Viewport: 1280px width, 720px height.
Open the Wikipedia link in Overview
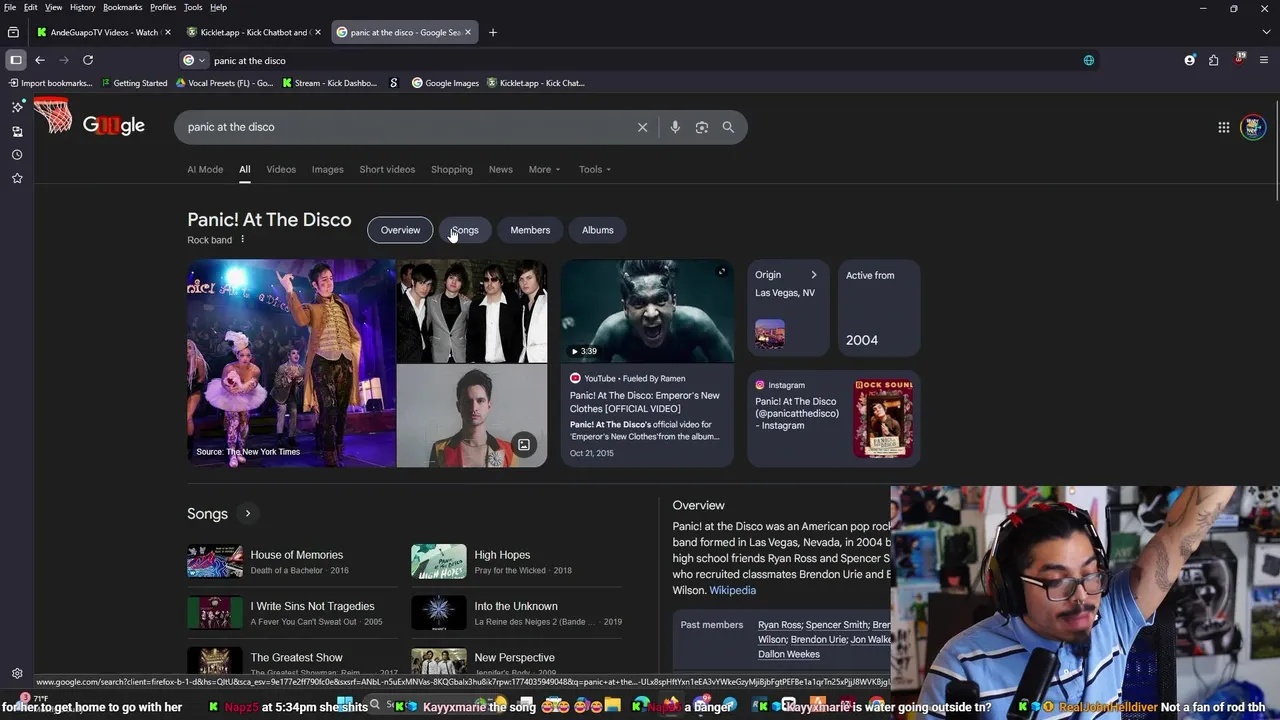[x=732, y=590]
